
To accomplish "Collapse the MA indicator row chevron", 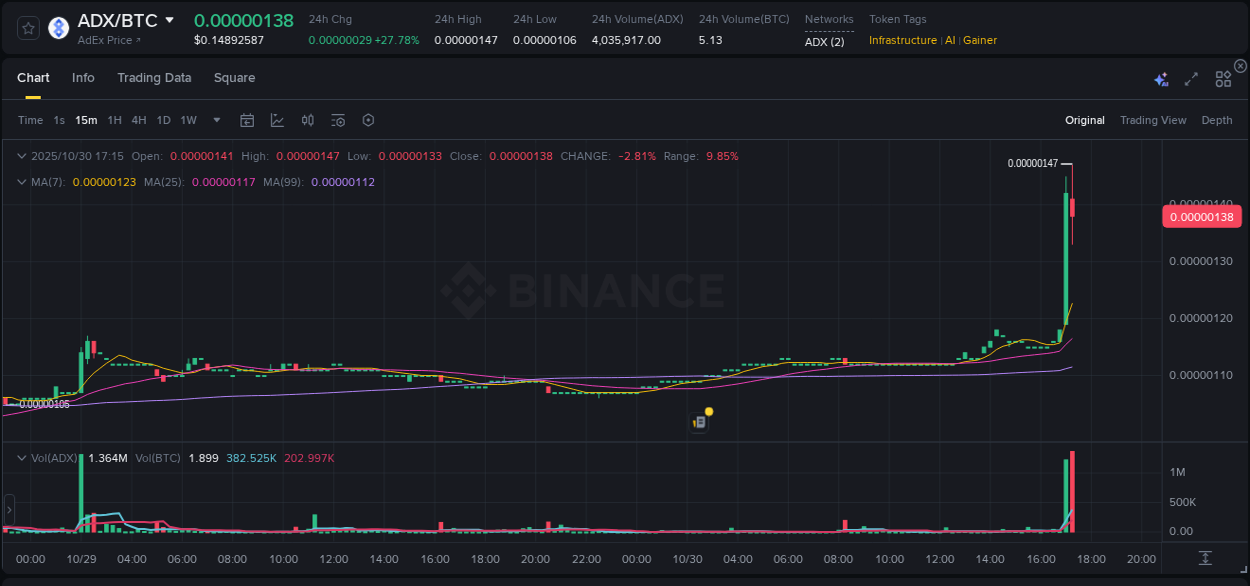I will click(x=21, y=182).
